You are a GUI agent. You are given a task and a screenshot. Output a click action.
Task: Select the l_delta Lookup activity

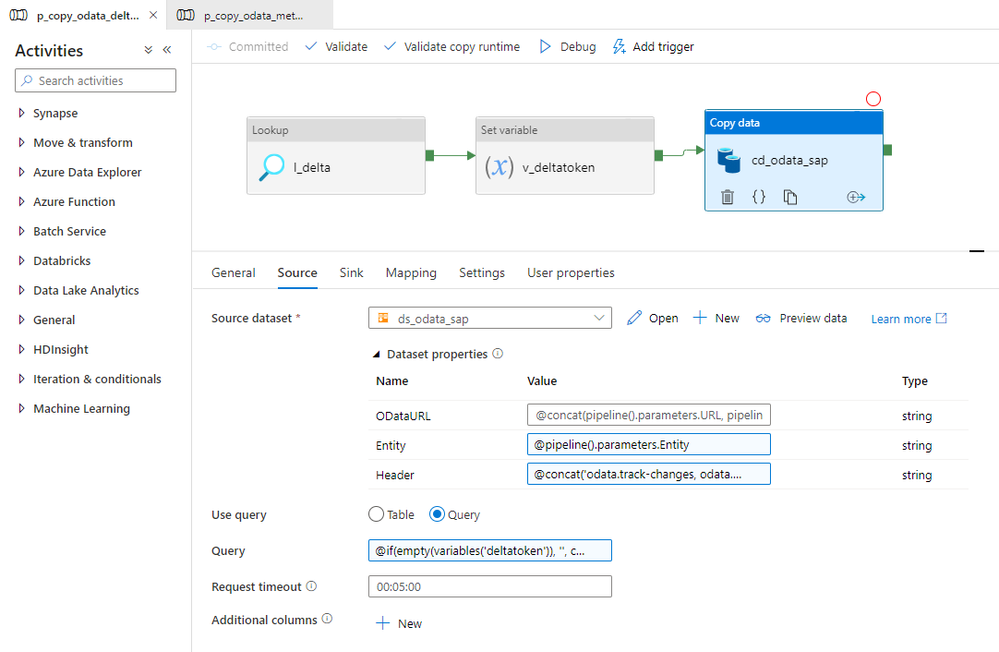click(x=336, y=156)
